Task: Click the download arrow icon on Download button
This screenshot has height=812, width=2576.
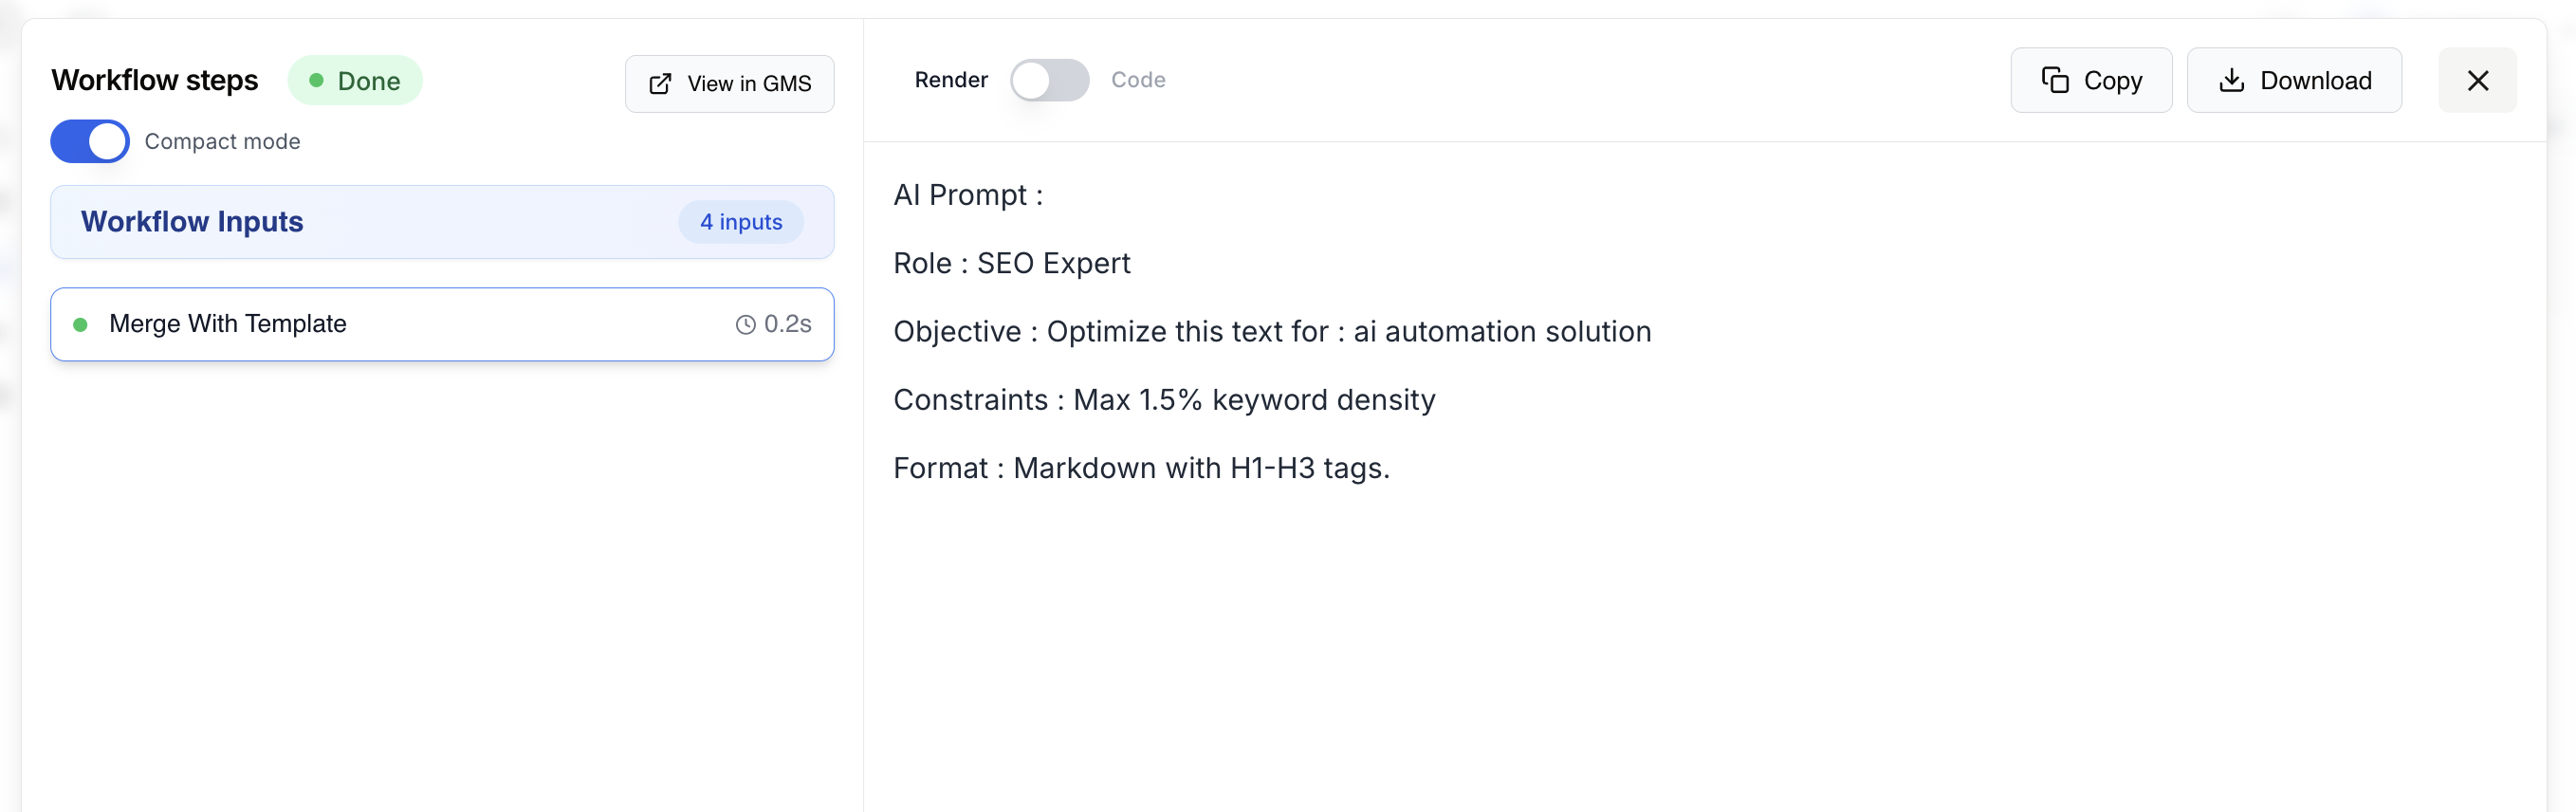Action: point(2232,80)
